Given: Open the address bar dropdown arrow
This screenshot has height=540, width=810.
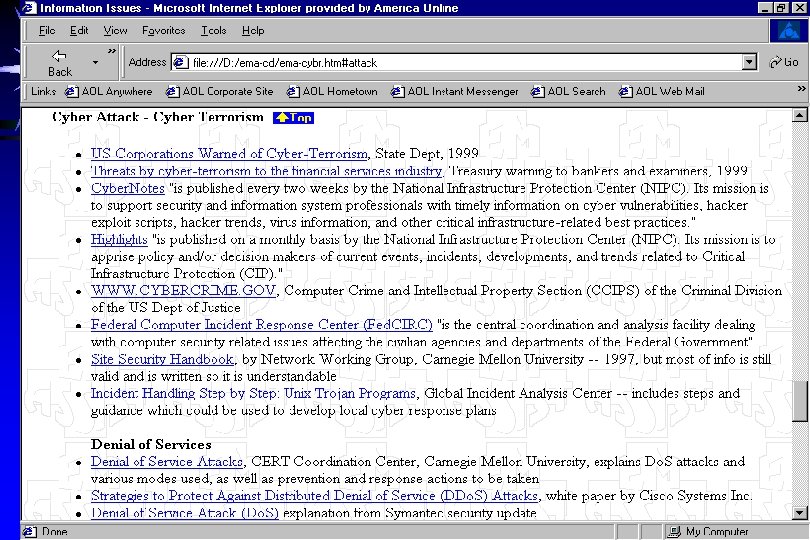Looking at the screenshot, I should click(x=749, y=63).
